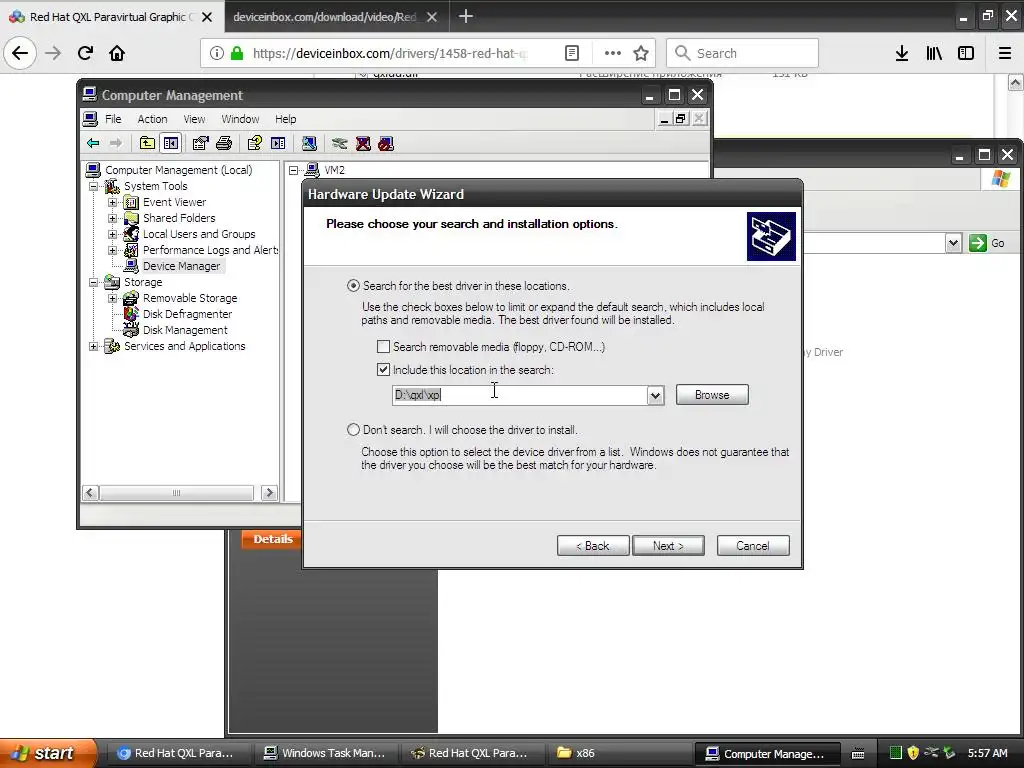Click driver location path input field

click(520, 395)
